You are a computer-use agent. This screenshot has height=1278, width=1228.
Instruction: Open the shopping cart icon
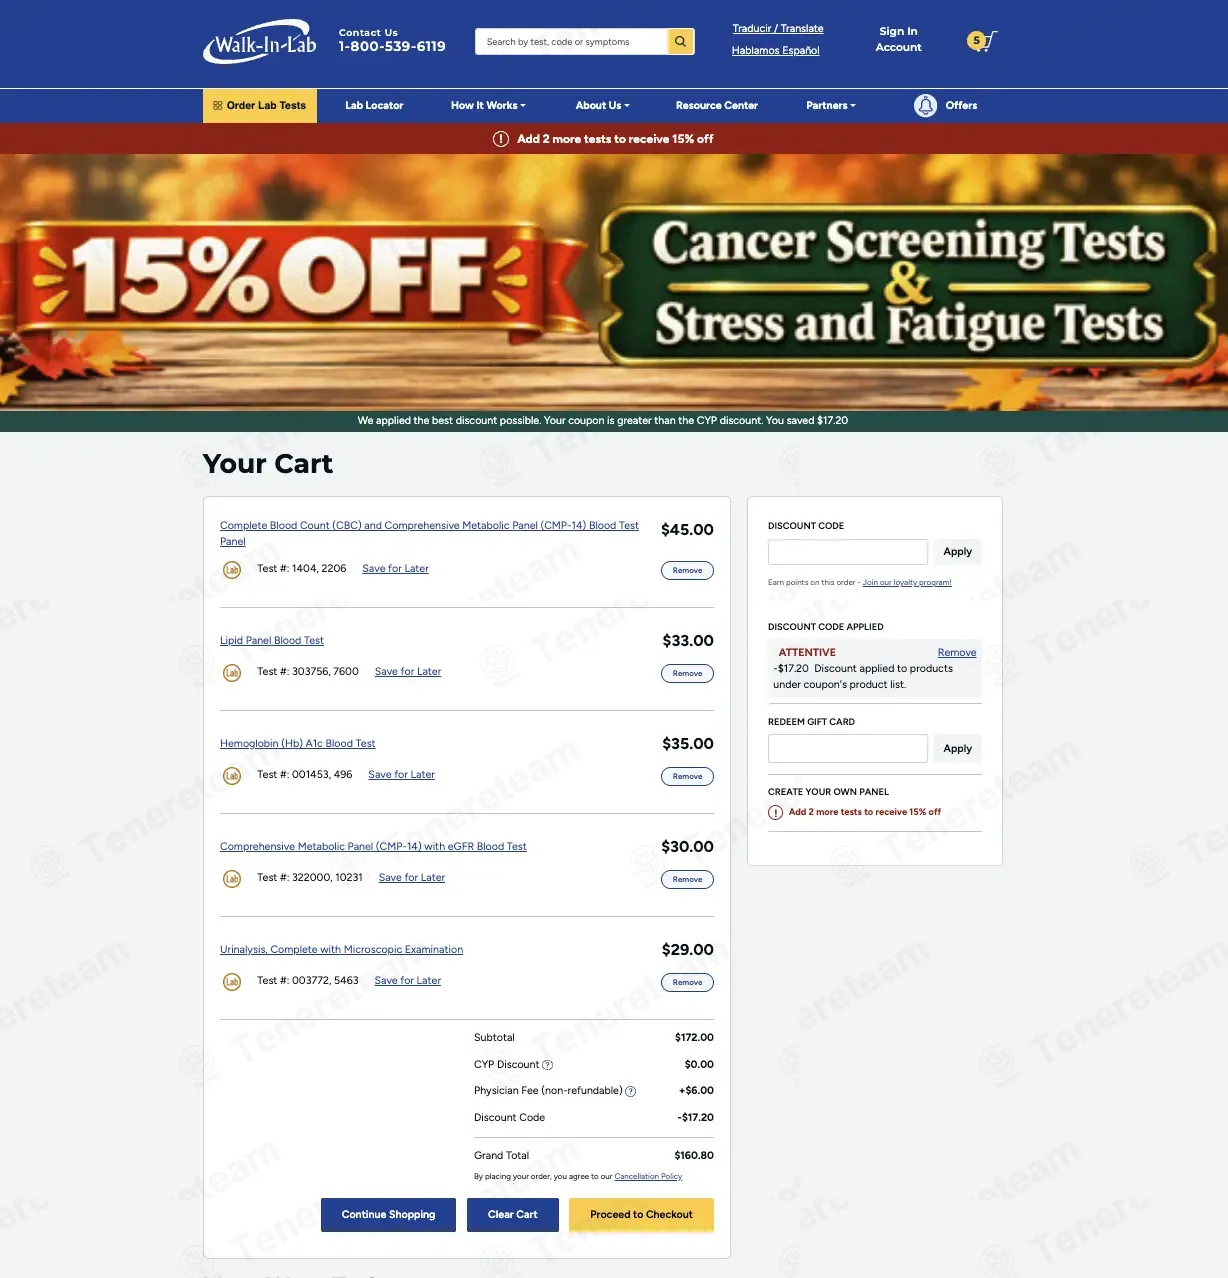(x=983, y=41)
